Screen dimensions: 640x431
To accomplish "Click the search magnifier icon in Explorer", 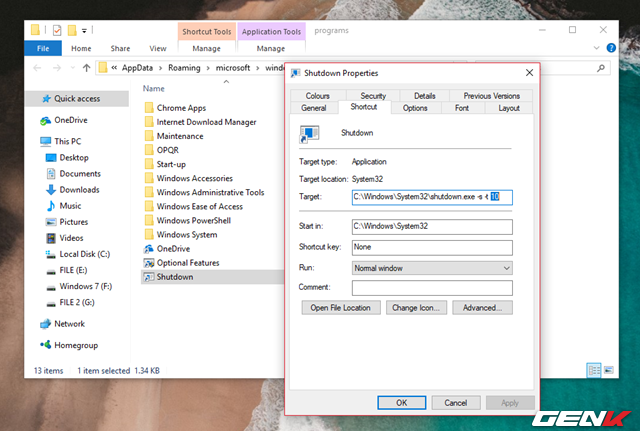I will tap(601, 68).
